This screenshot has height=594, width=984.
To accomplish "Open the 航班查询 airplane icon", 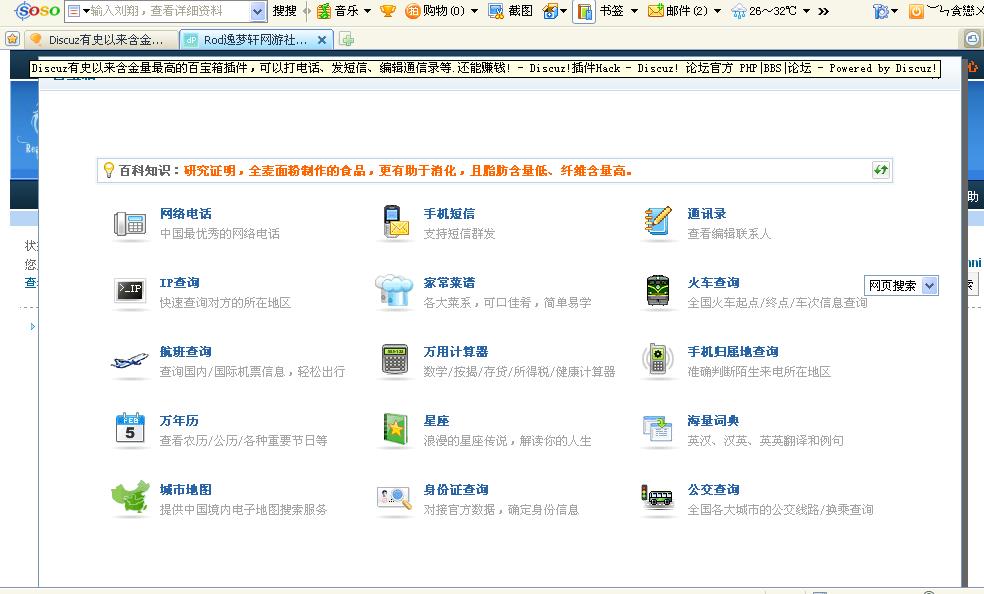I will [x=130, y=361].
